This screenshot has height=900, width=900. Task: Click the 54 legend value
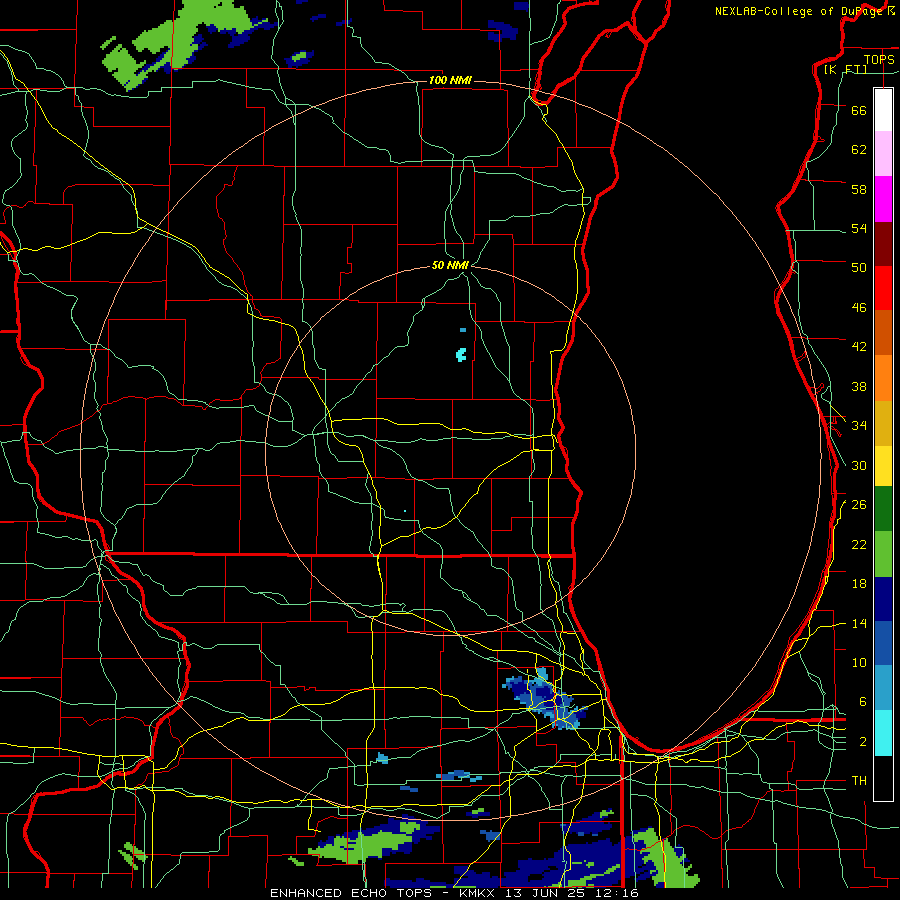[859, 228]
